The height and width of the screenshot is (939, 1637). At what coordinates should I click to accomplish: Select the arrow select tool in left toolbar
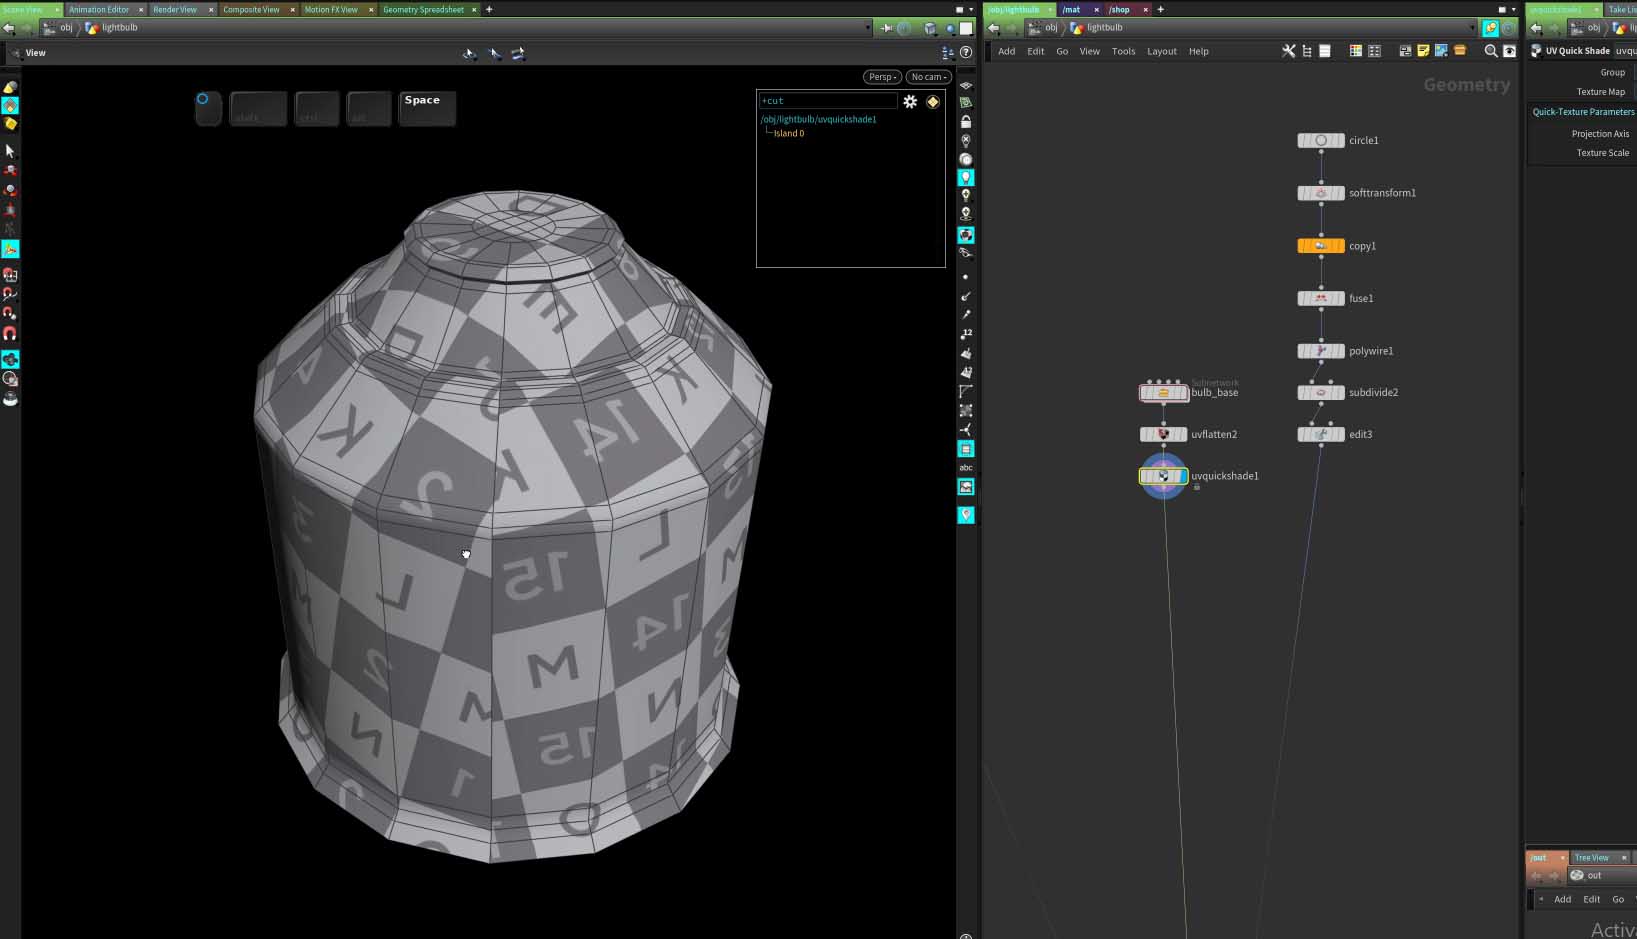coord(10,151)
